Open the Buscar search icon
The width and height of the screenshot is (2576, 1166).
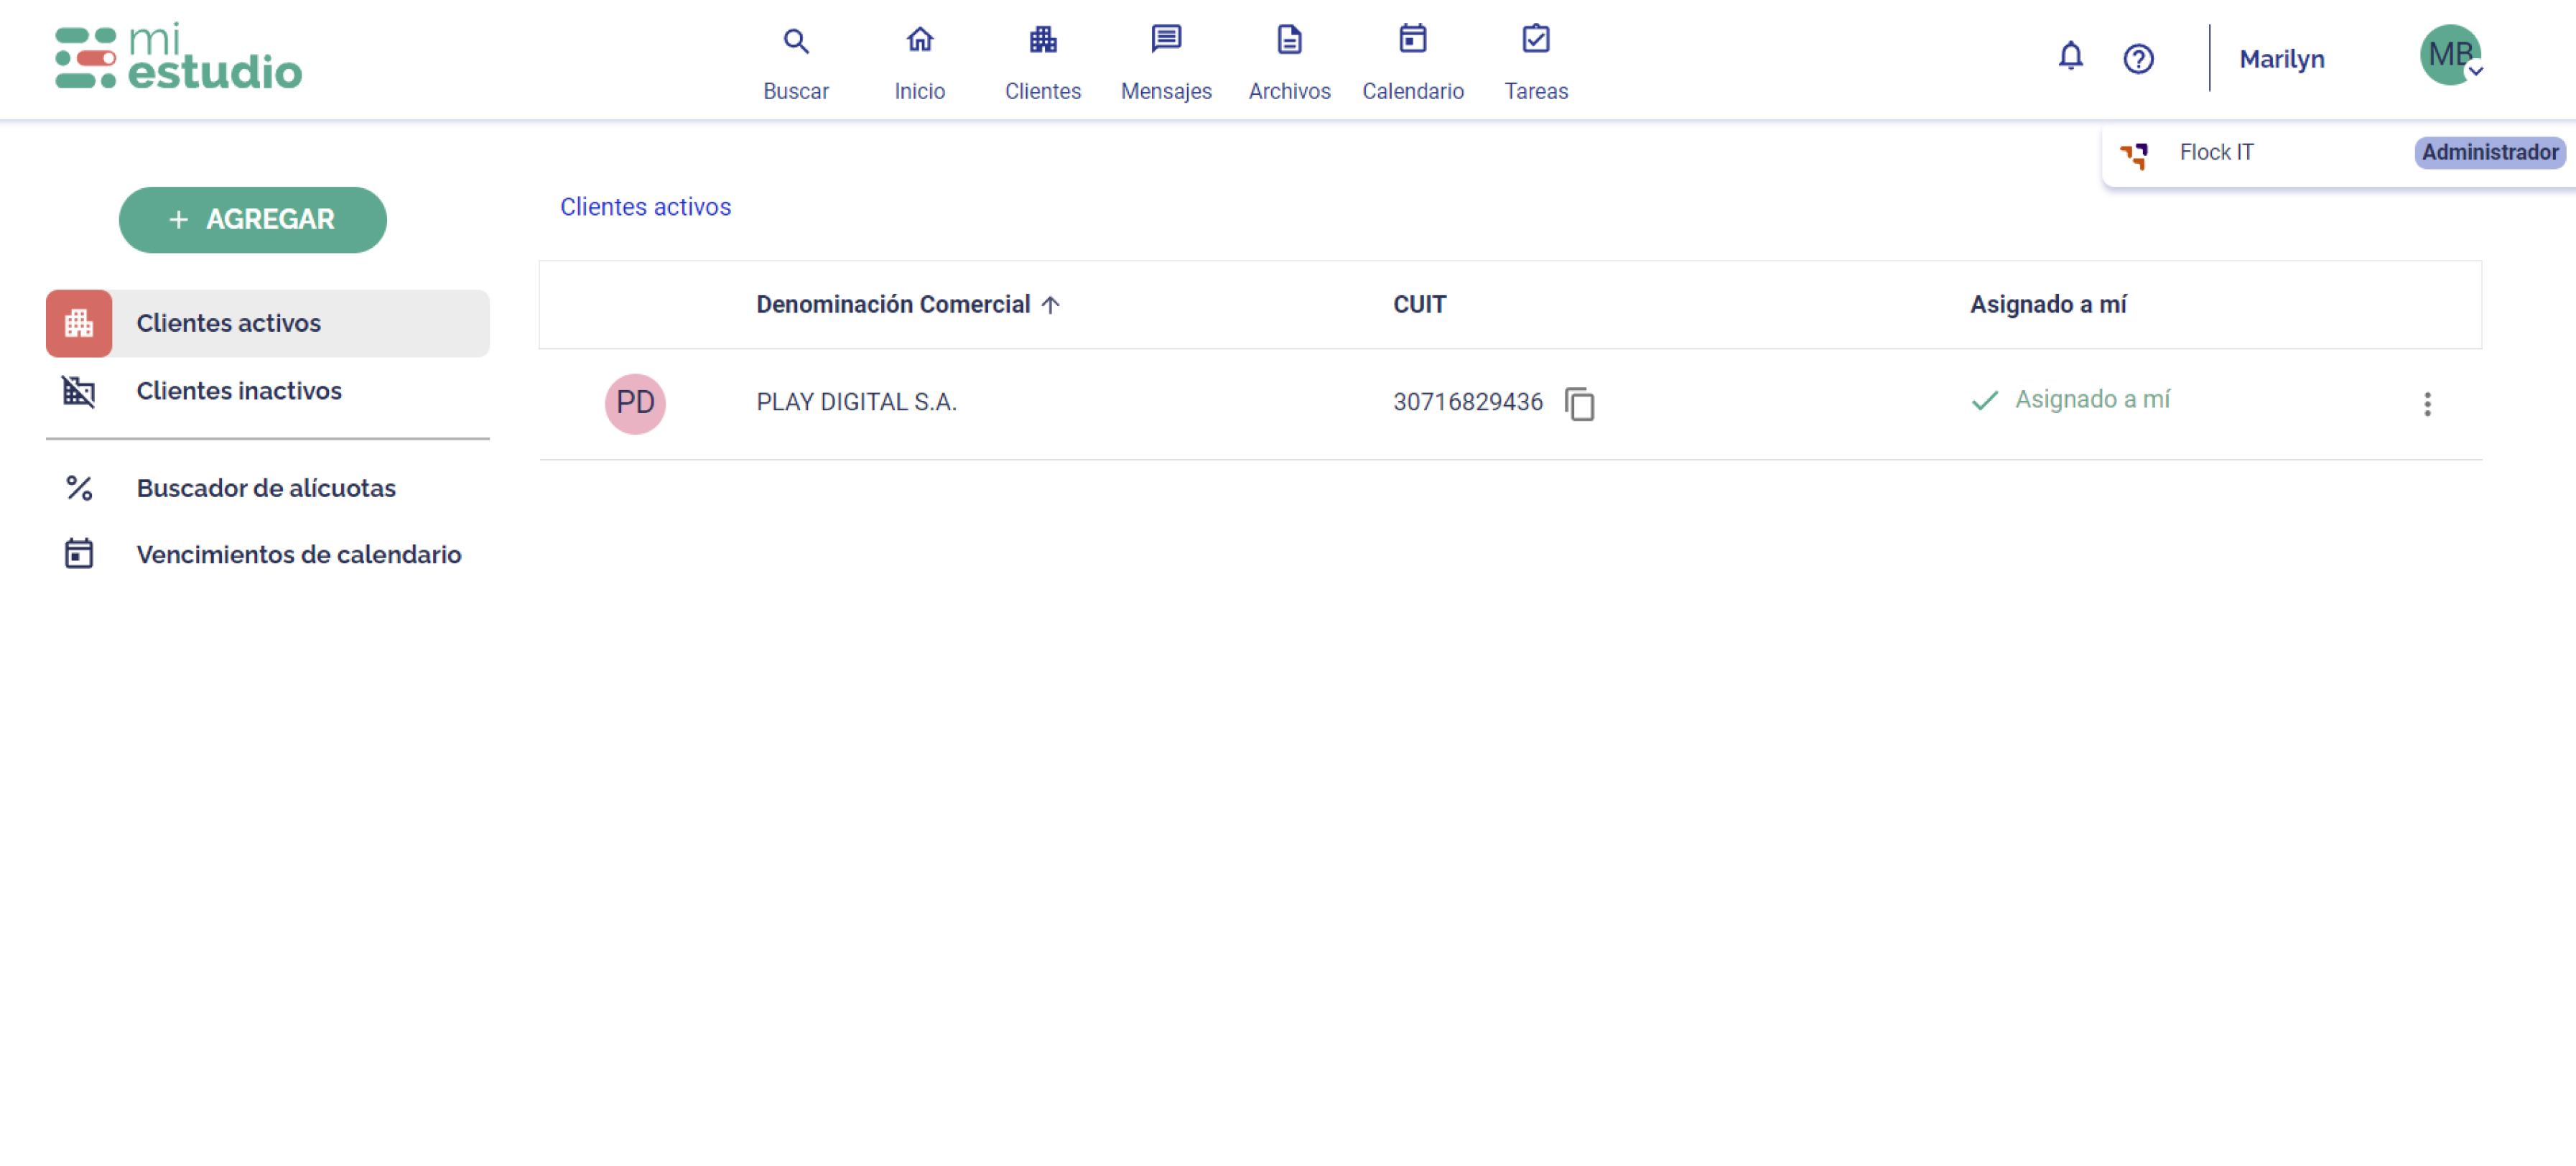click(x=795, y=41)
